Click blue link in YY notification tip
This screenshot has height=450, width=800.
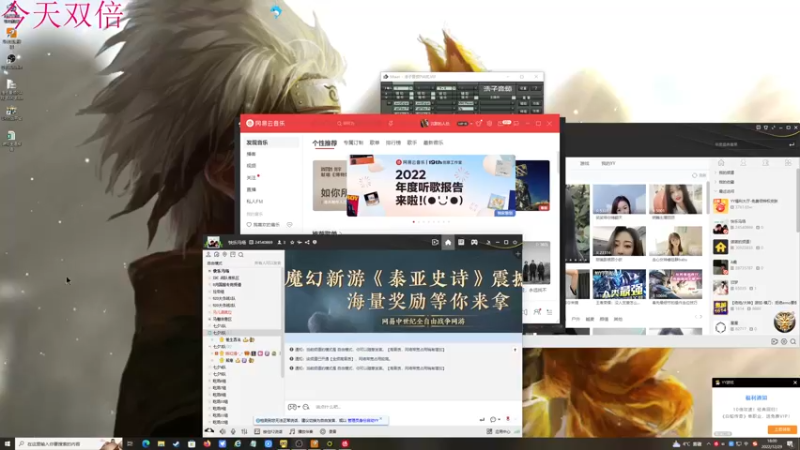363,420
